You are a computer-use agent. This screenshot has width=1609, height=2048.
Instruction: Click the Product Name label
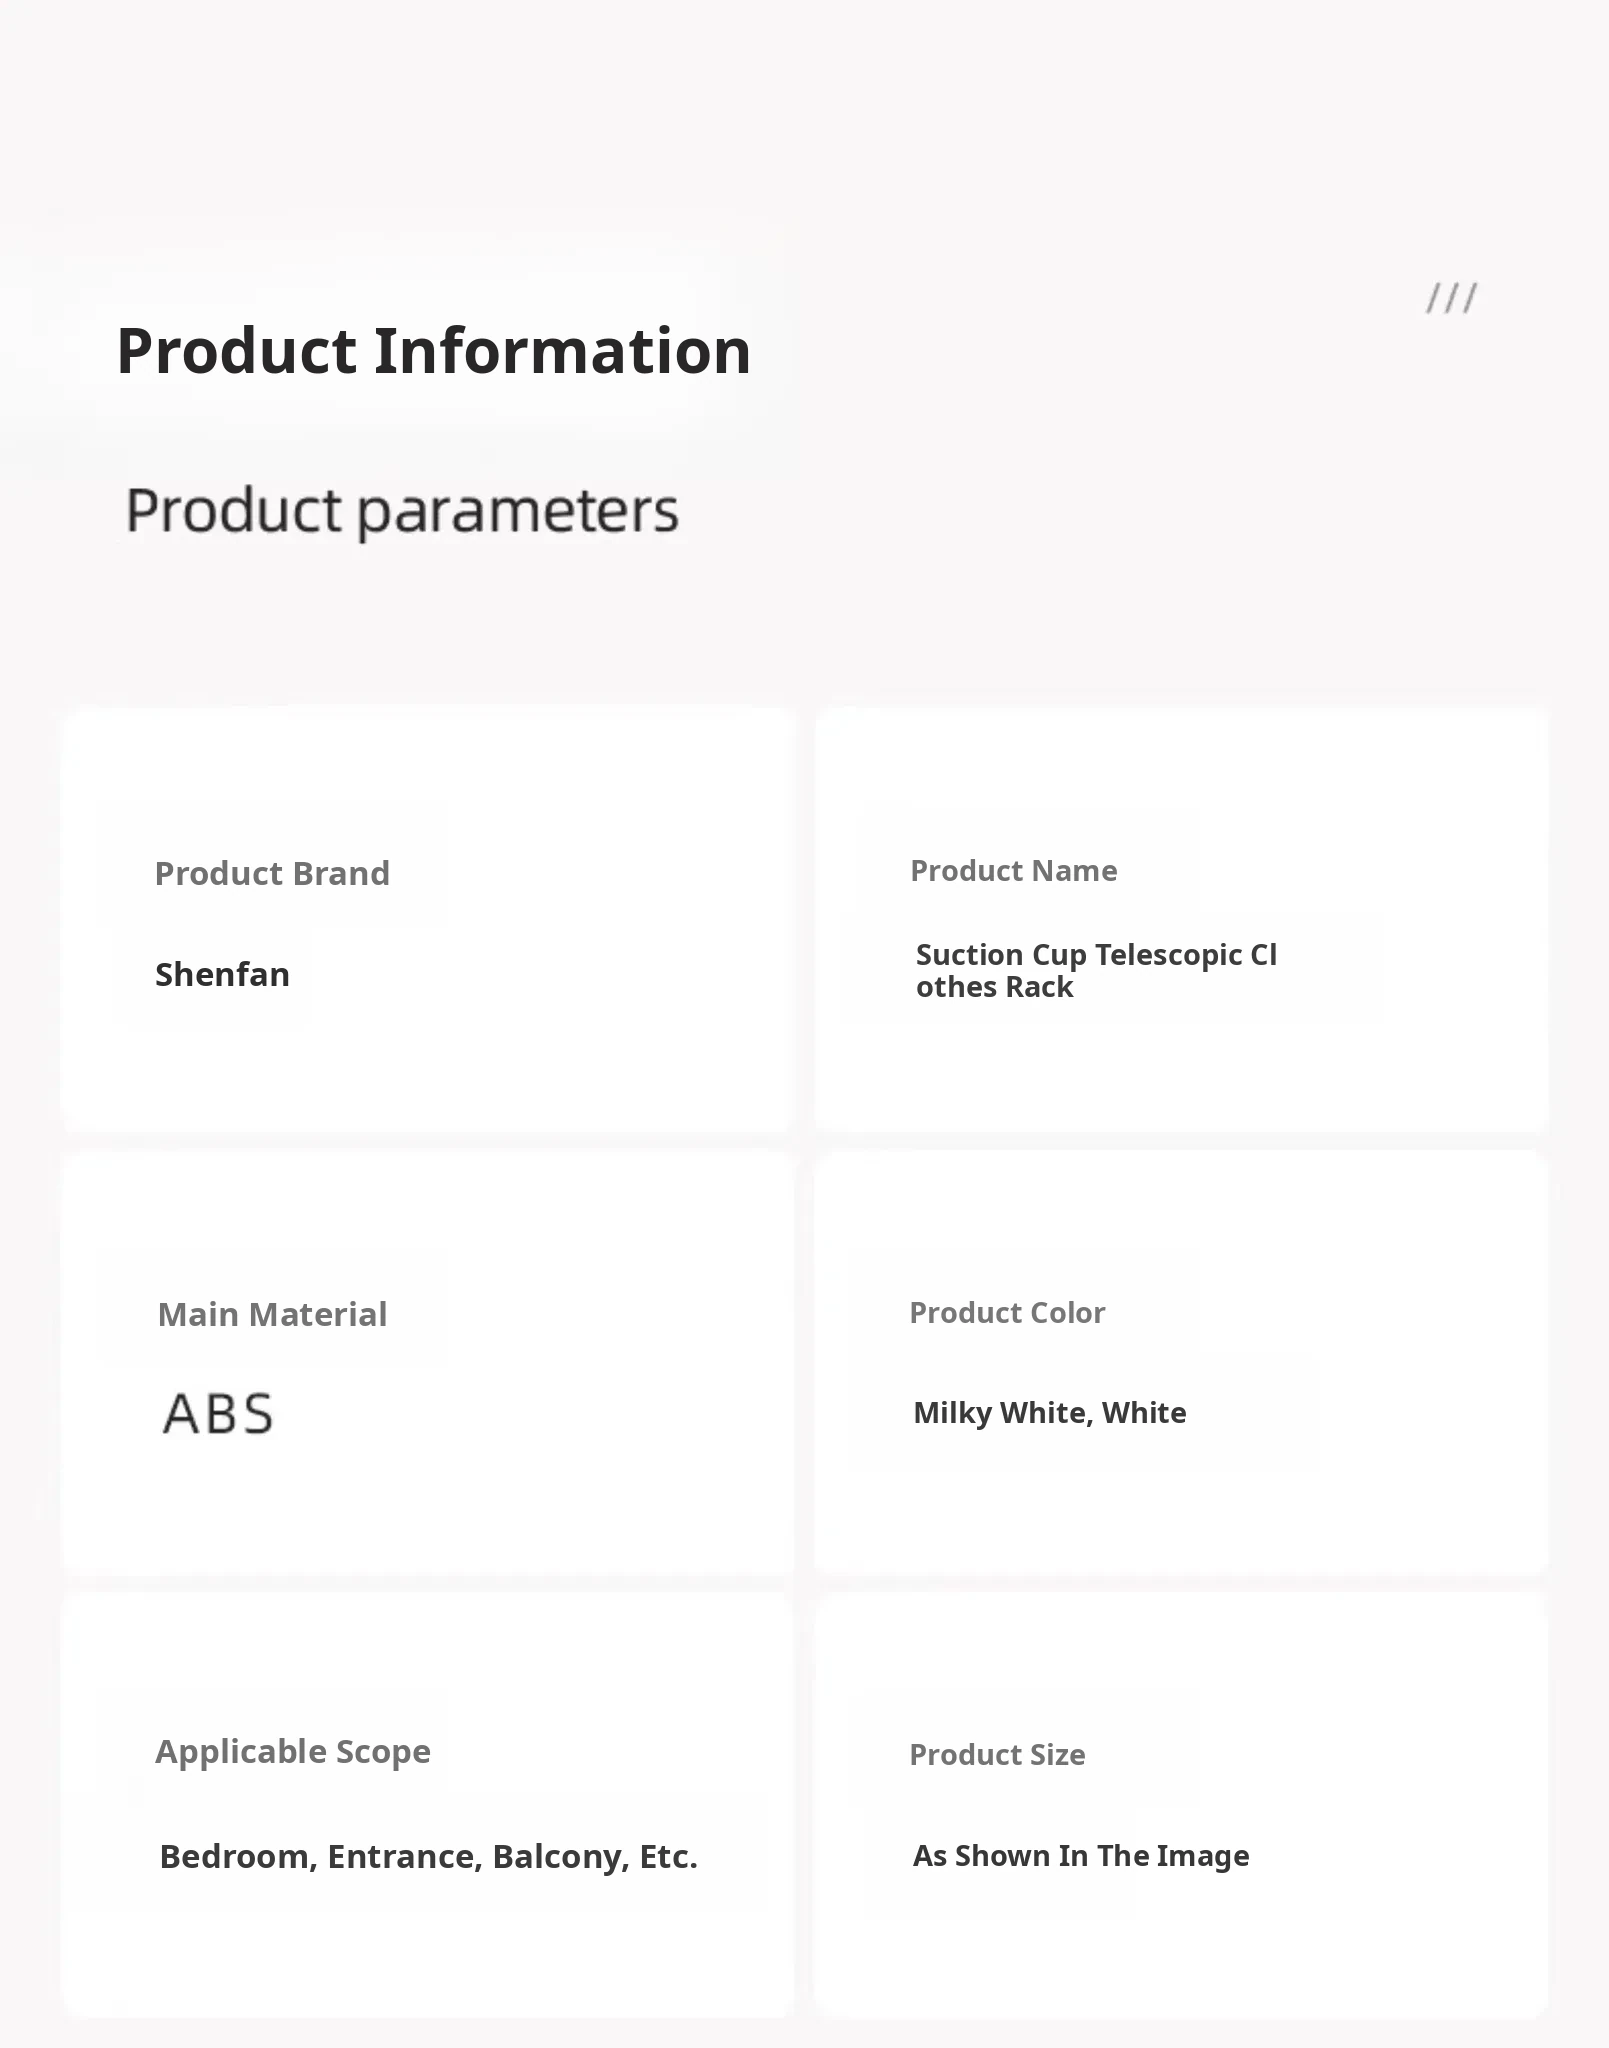tap(1013, 871)
